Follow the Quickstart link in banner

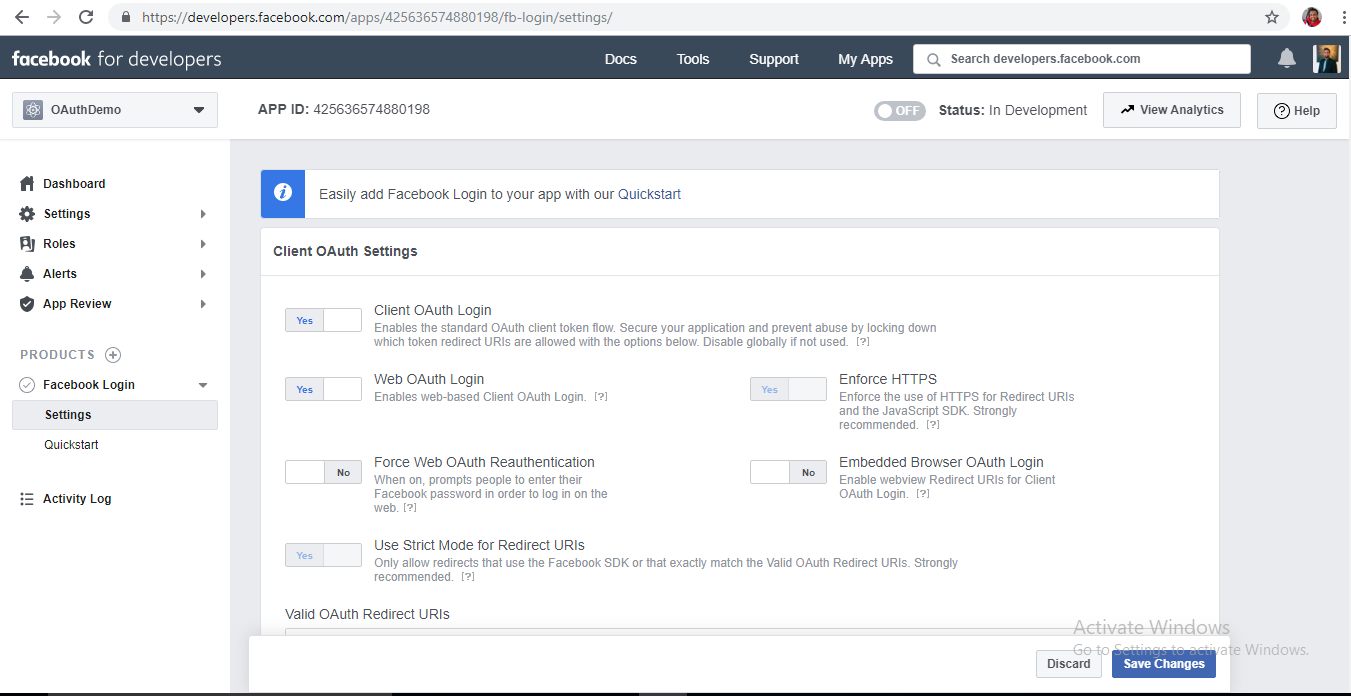pyautogui.click(x=649, y=194)
